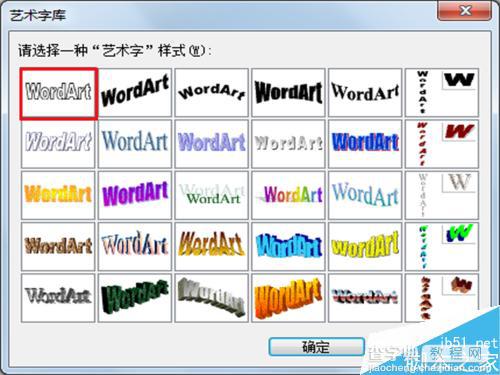Click the 艺术字库 window title
This screenshot has height=375, width=500.
(x=38, y=15)
